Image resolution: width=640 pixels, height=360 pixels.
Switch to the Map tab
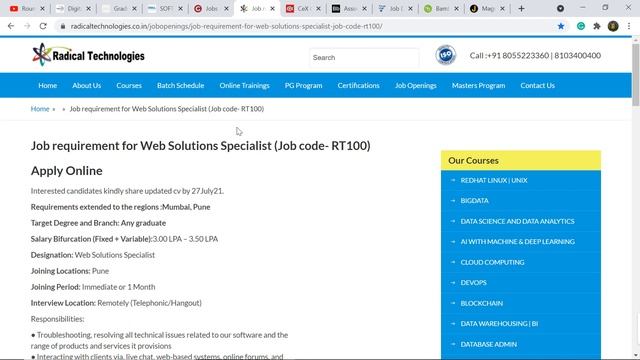(485, 9)
